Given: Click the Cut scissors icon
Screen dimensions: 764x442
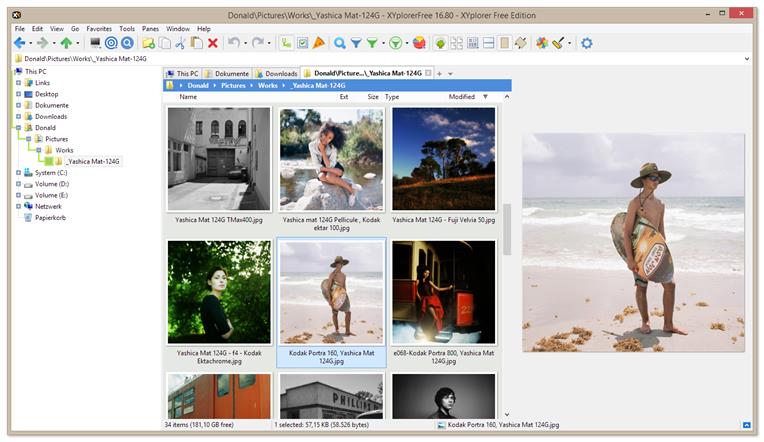Looking at the screenshot, I should click(180, 43).
